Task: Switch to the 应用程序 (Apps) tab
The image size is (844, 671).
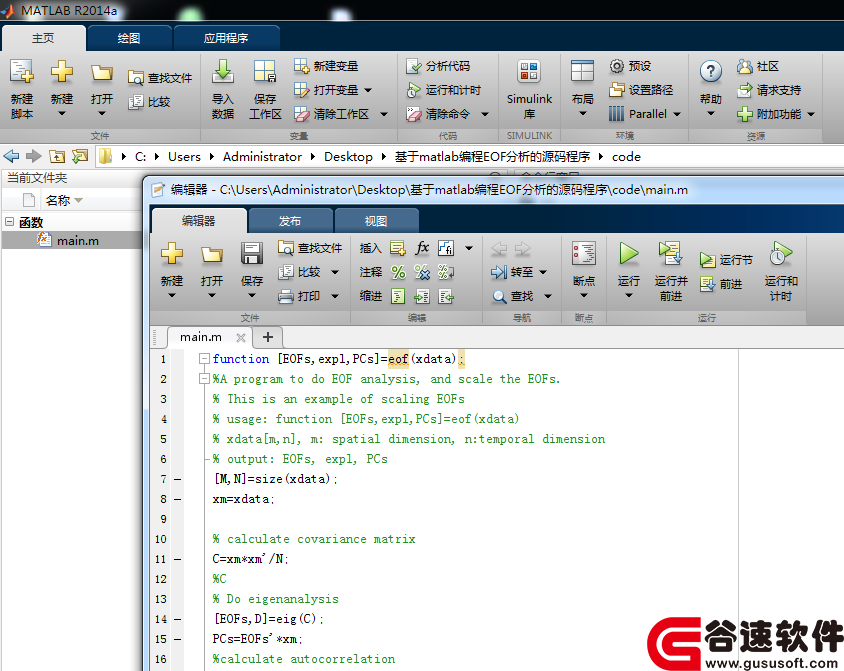Action: [x=226, y=38]
